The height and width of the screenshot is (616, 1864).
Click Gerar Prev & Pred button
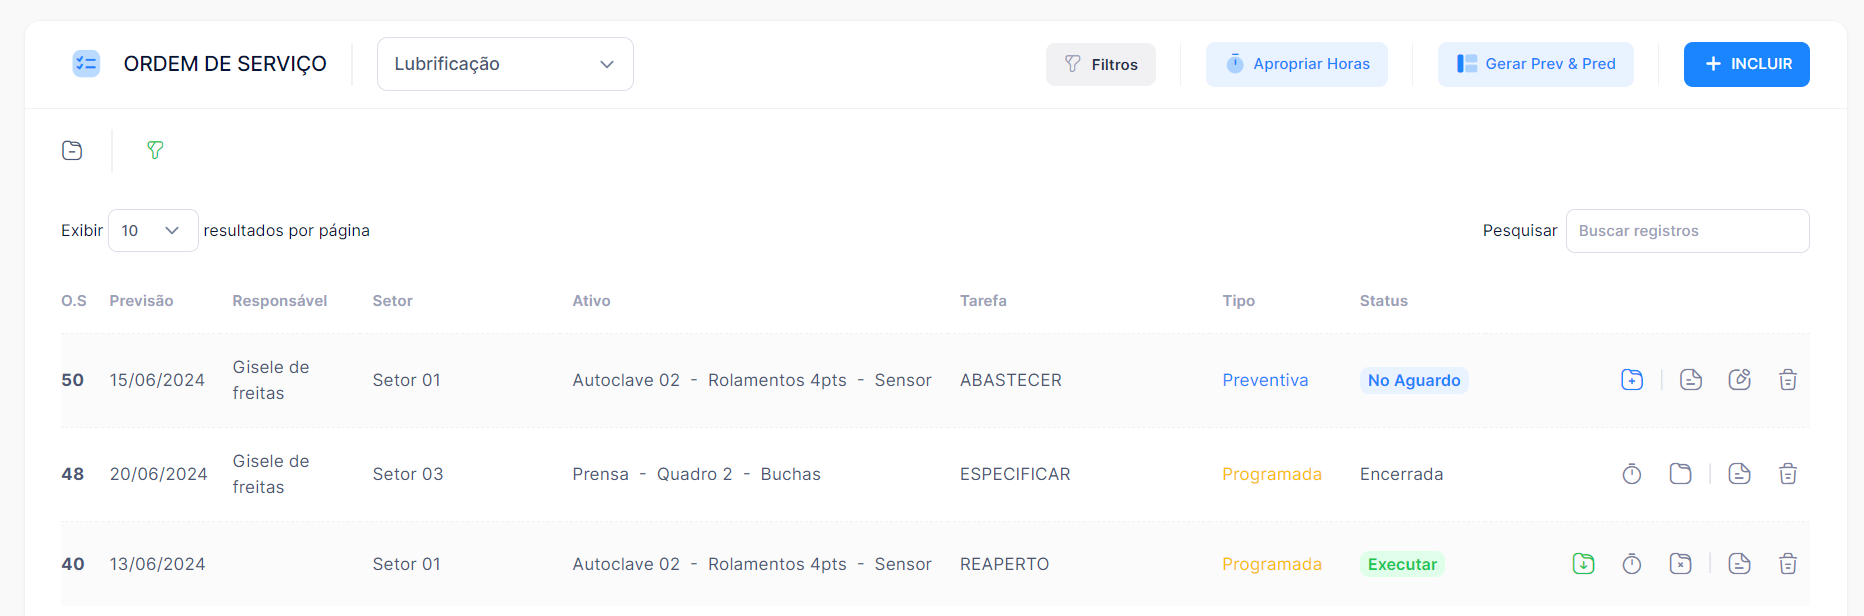[x=1536, y=64]
